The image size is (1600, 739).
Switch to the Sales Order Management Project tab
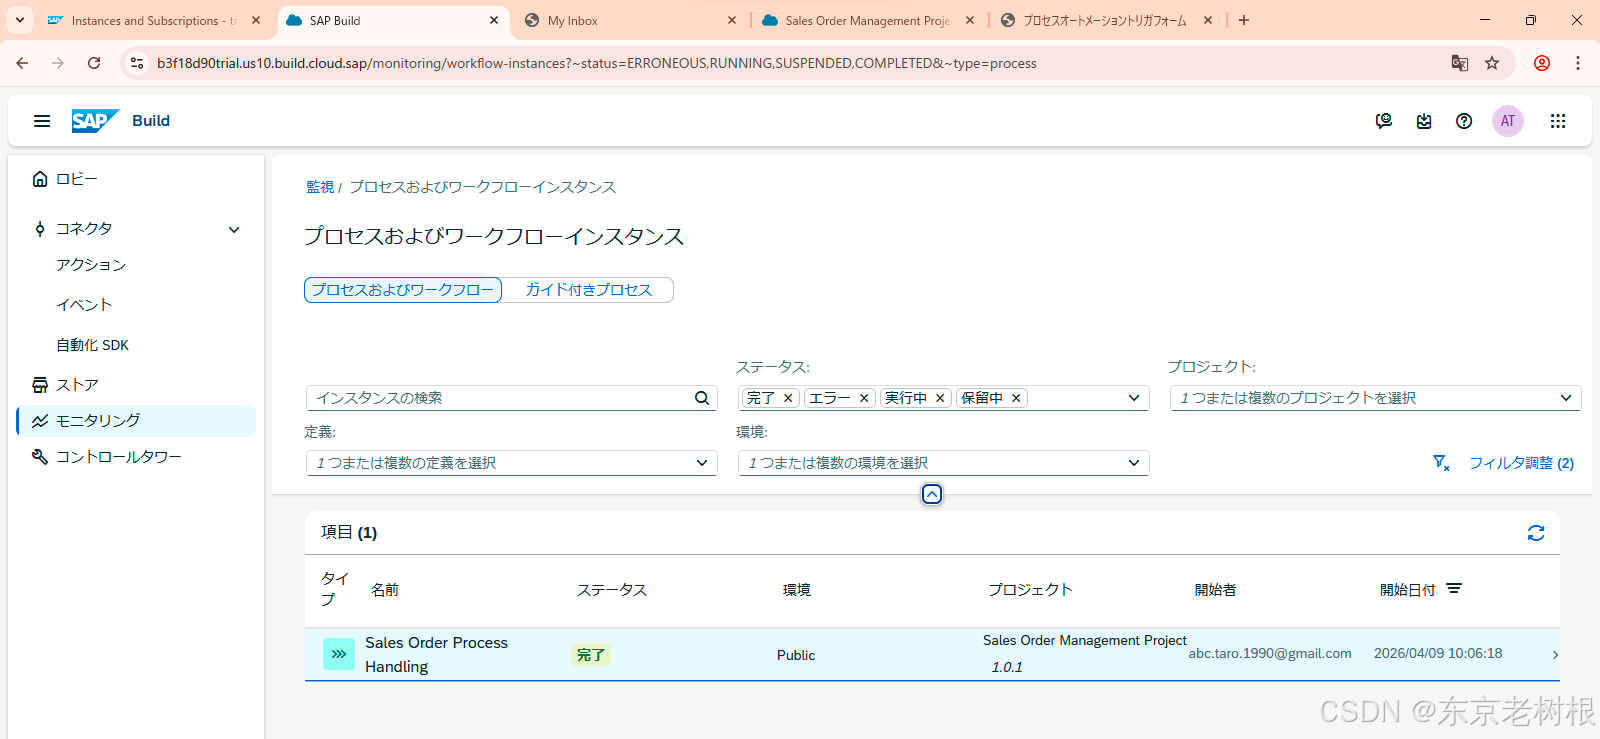(866, 20)
